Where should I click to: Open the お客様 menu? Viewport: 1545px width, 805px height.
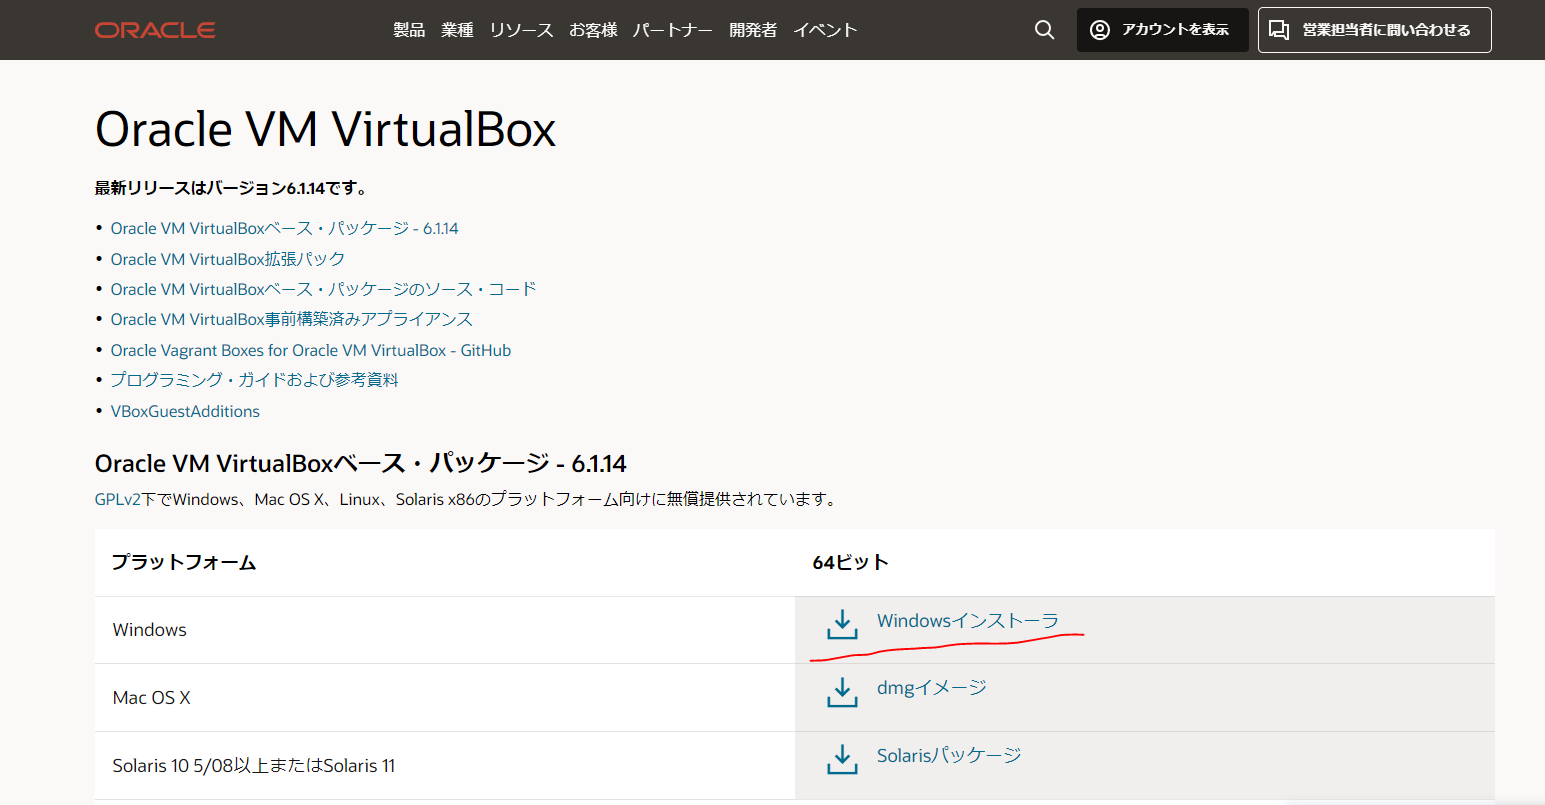coord(593,30)
